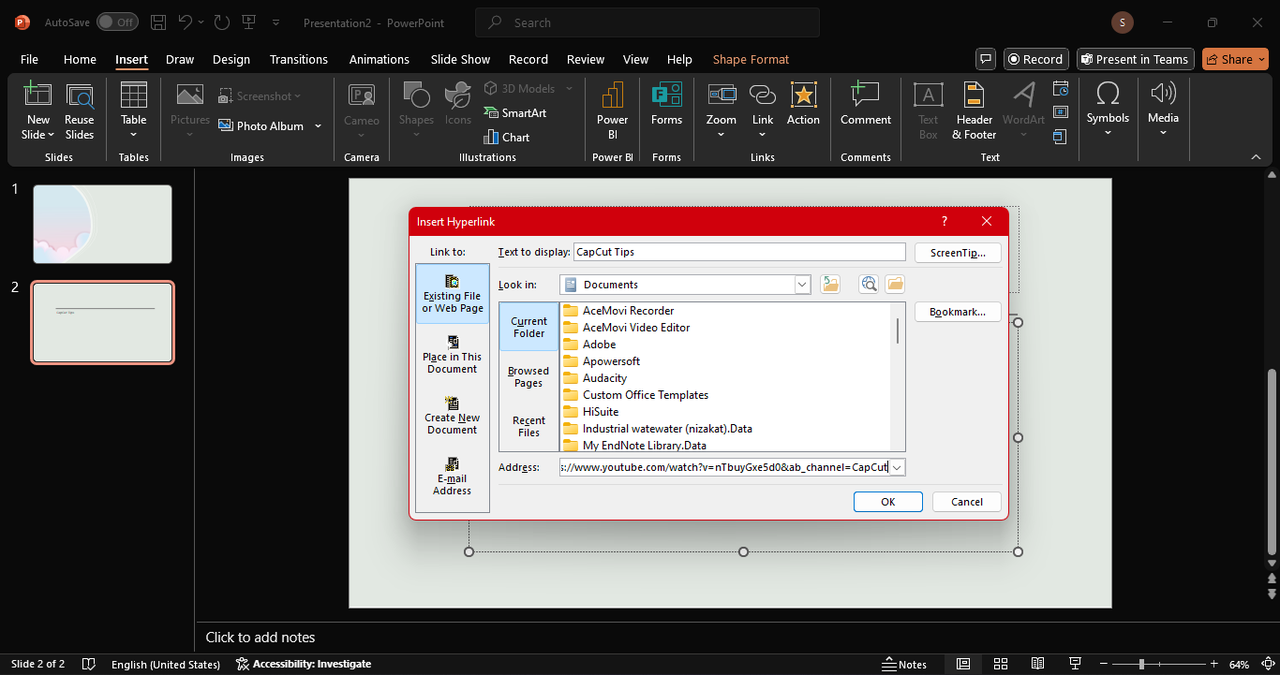This screenshot has width=1280, height=675.
Task: Collapse the ribbon with the chevron
Action: [1256, 157]
